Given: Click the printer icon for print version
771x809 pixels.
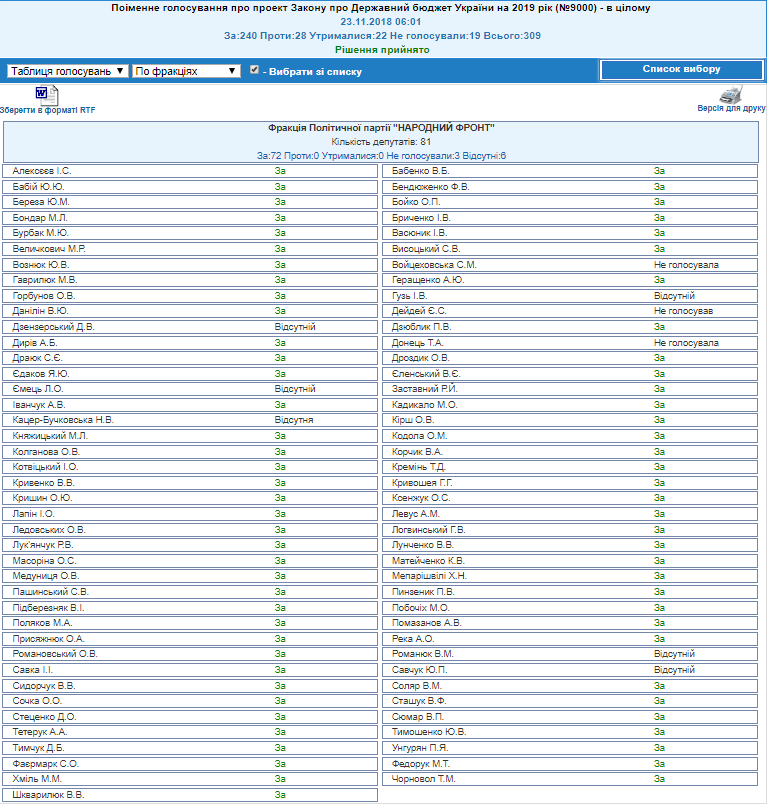Looking at the screenshot, I should [x=732, y=94].
